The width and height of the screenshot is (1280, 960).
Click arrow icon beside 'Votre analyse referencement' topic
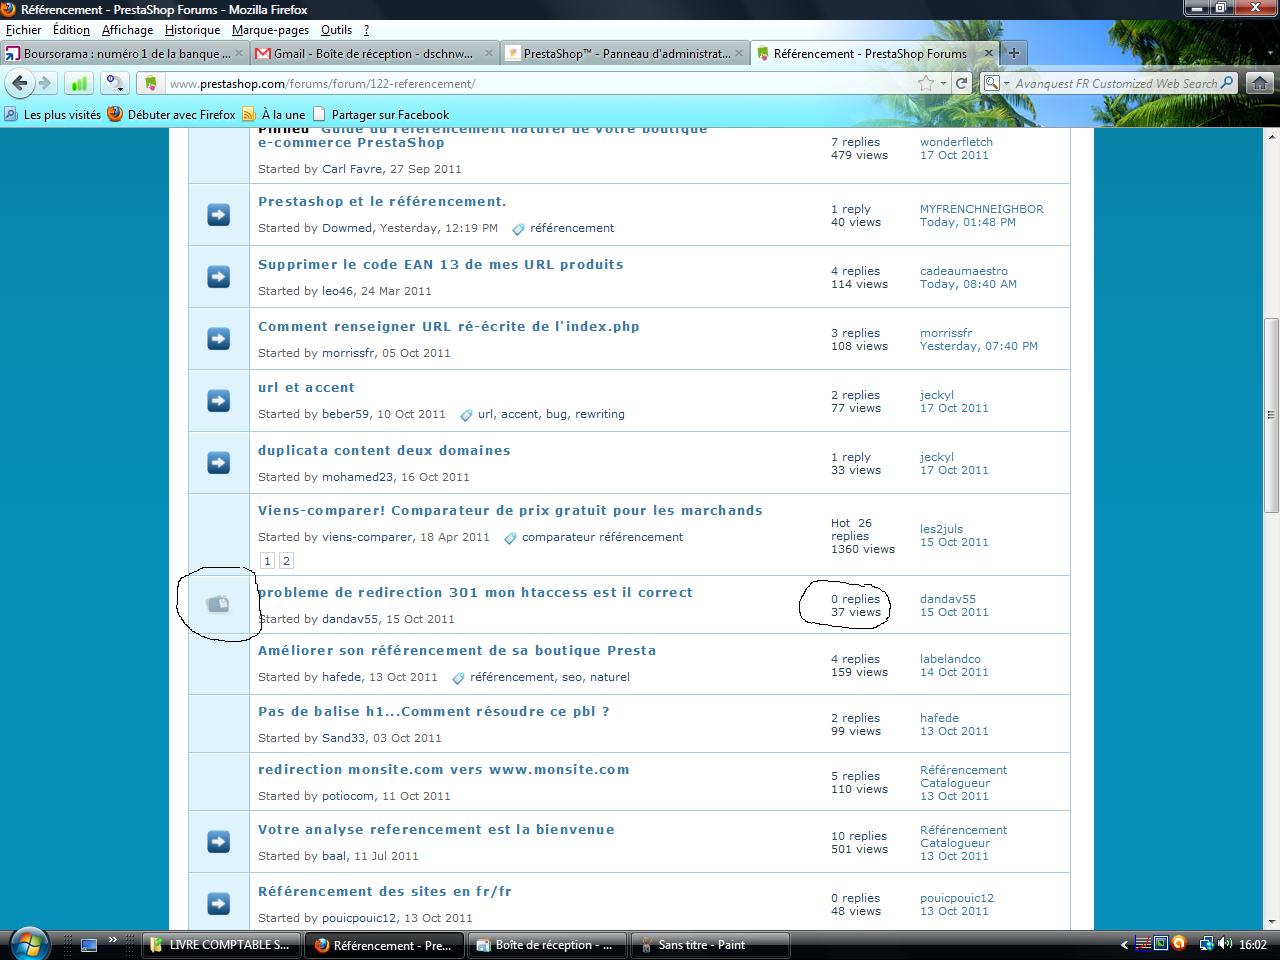pos(218,841)
